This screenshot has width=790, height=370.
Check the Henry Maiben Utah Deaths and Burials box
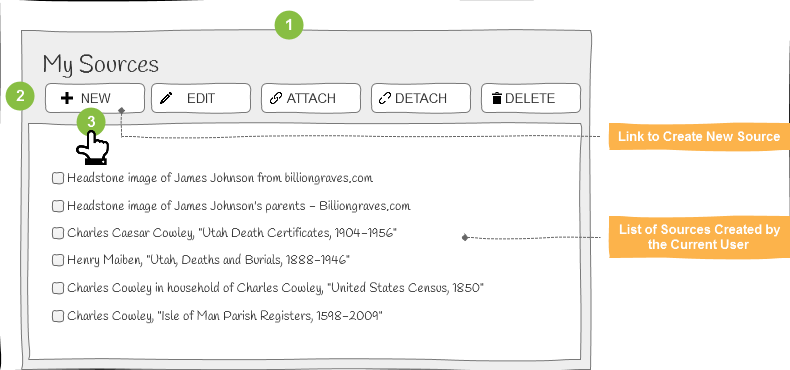(58, 260)
